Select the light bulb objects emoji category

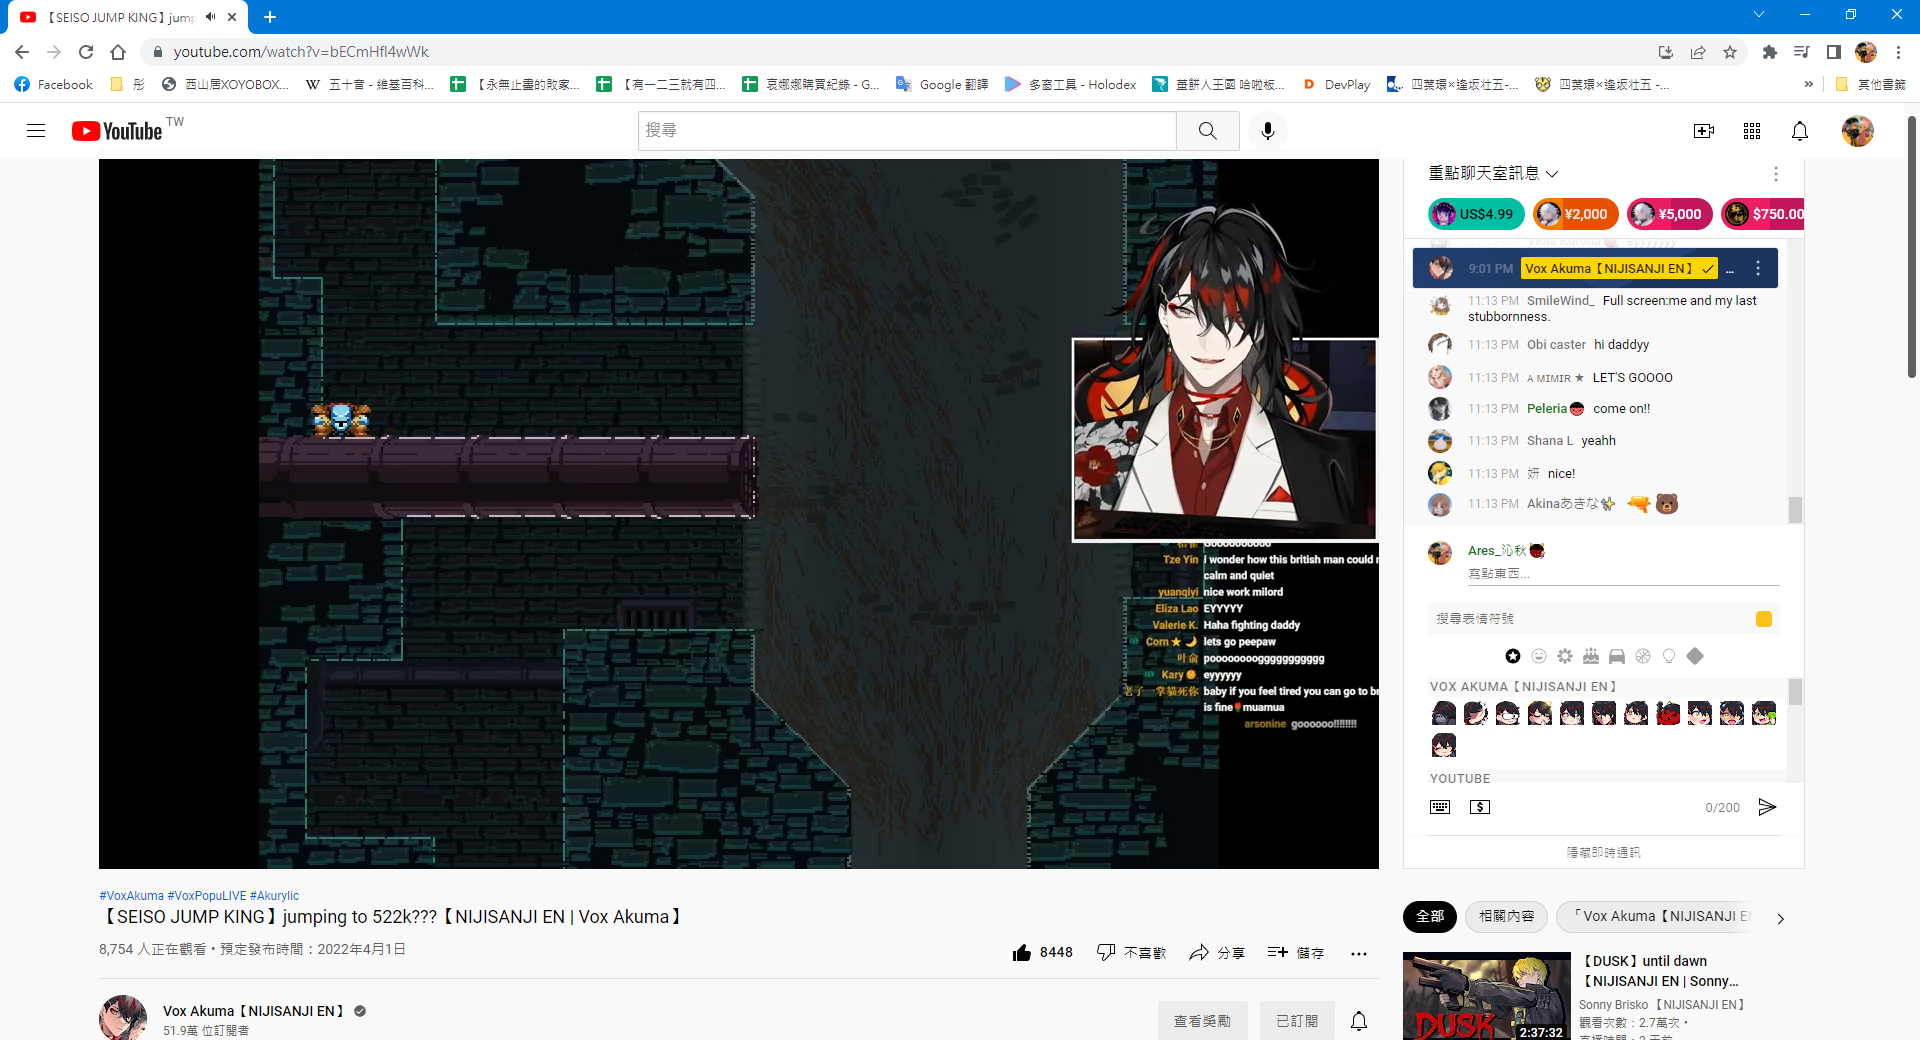pyautogui.click(x=1669, y=656)
